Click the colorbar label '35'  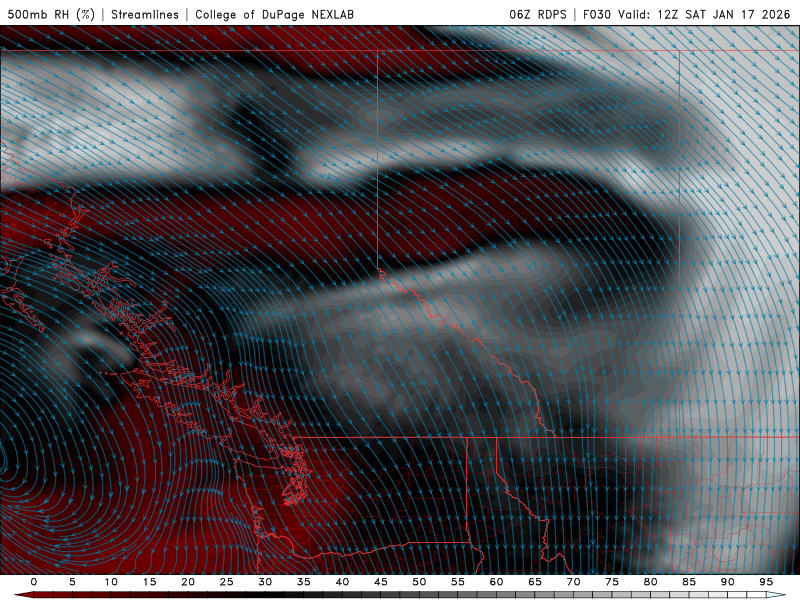[x=304, y=582]
